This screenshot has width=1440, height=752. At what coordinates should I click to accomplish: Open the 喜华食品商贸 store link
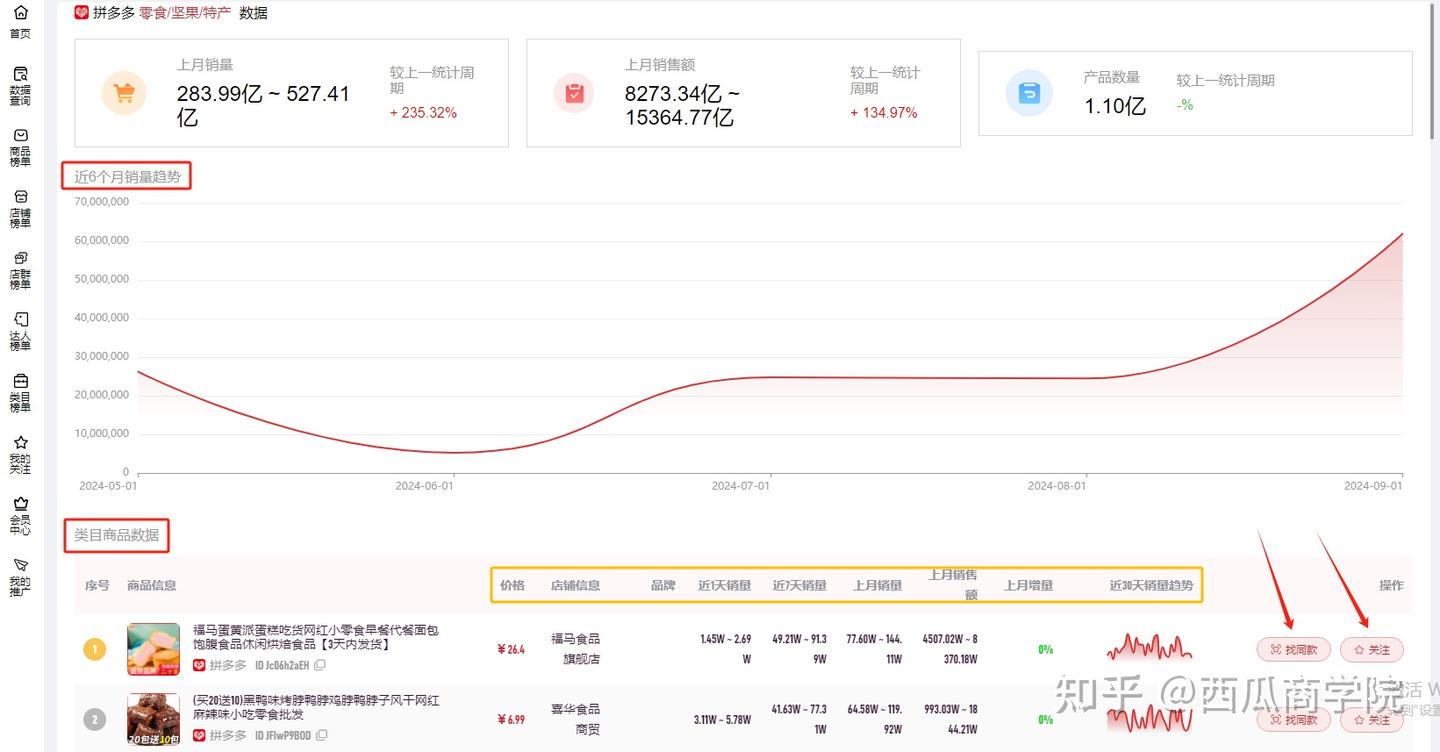pyautogui.click(x=575, y=719)
